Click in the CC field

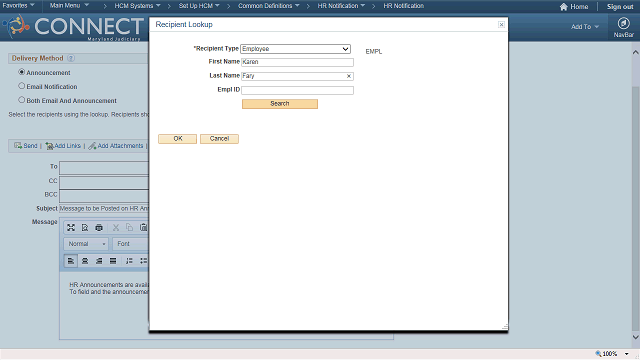tap(104, 182)
